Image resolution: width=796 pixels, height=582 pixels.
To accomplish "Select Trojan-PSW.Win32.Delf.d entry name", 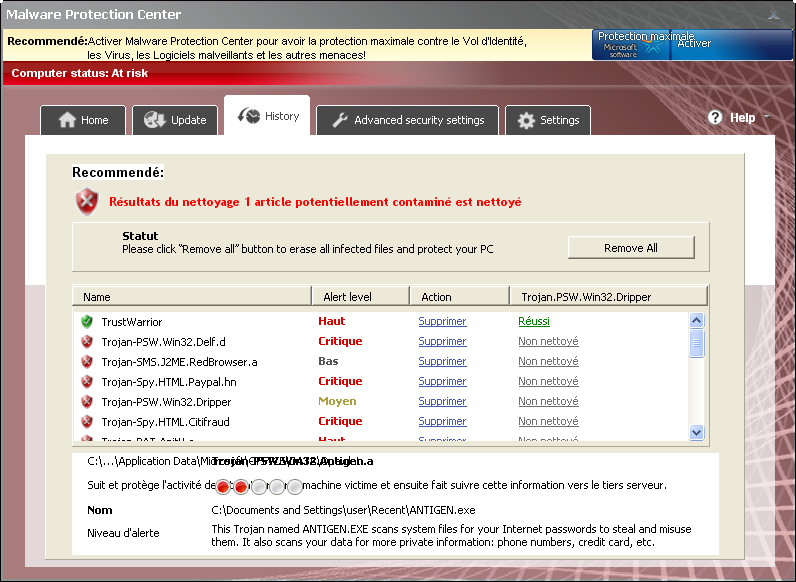I will pyautogui.click(x=163, y=342).
